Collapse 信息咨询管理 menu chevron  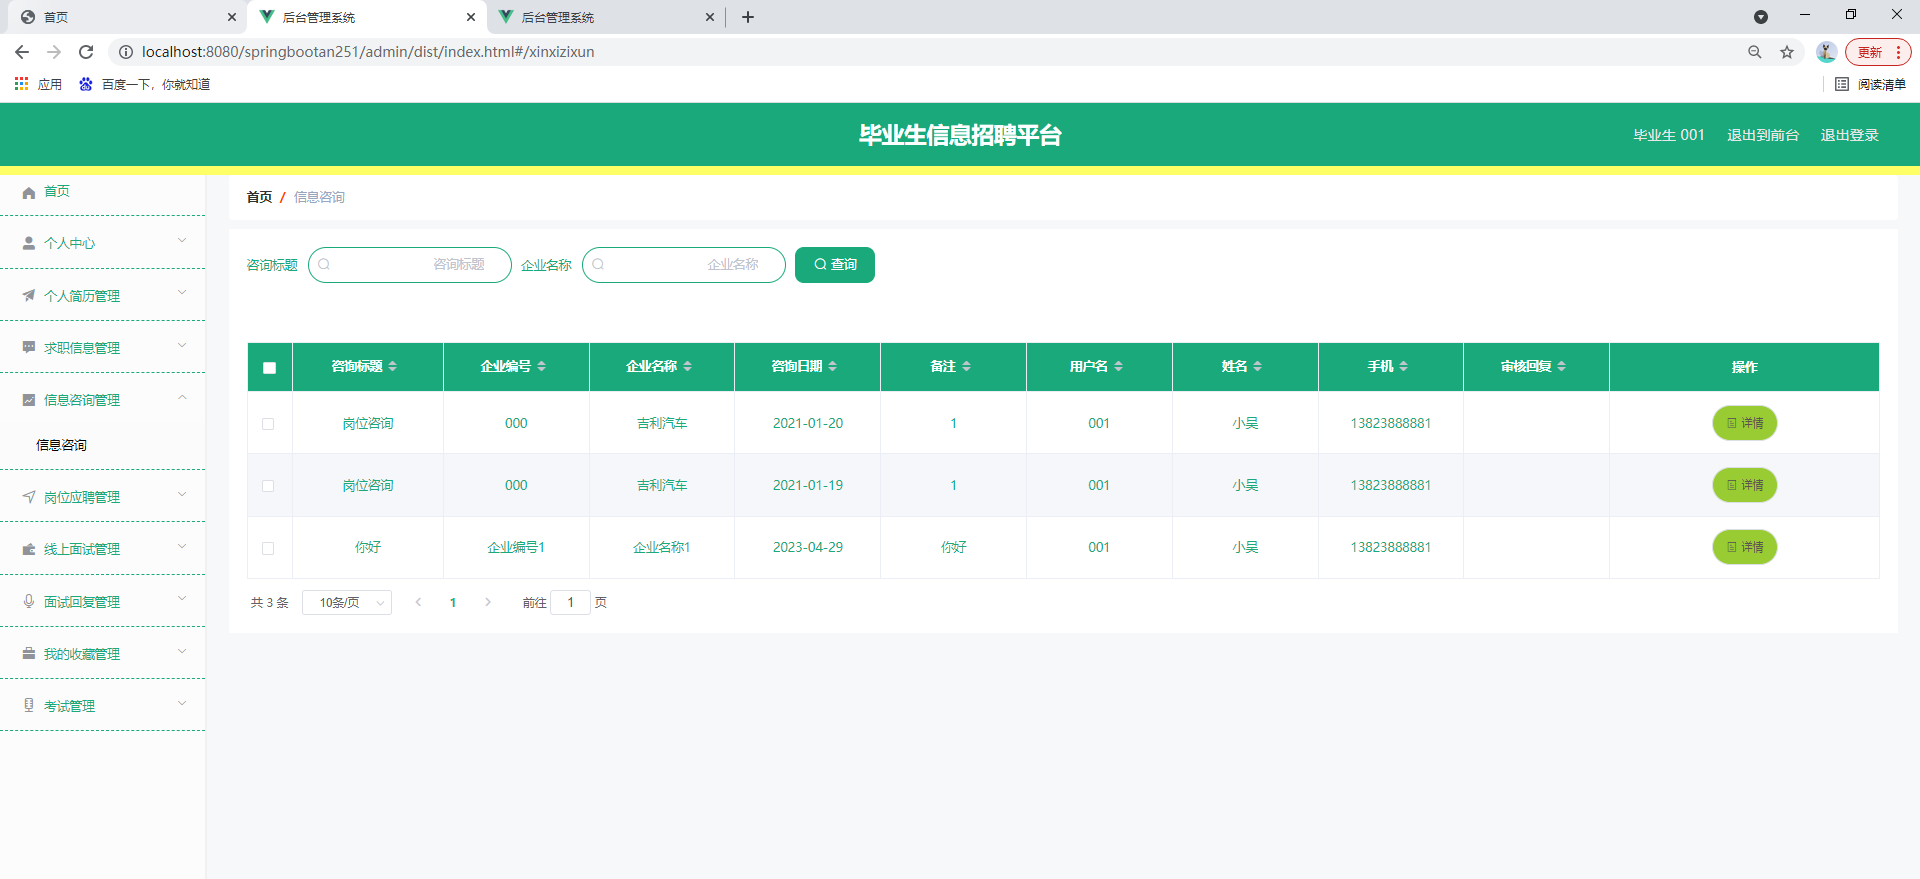[x=182, y=398]
